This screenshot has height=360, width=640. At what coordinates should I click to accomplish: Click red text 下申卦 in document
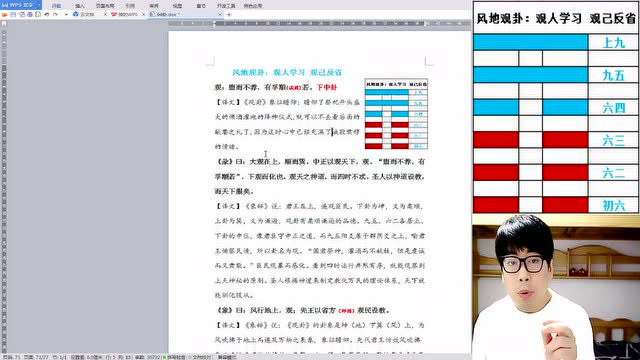click(327, 87)
